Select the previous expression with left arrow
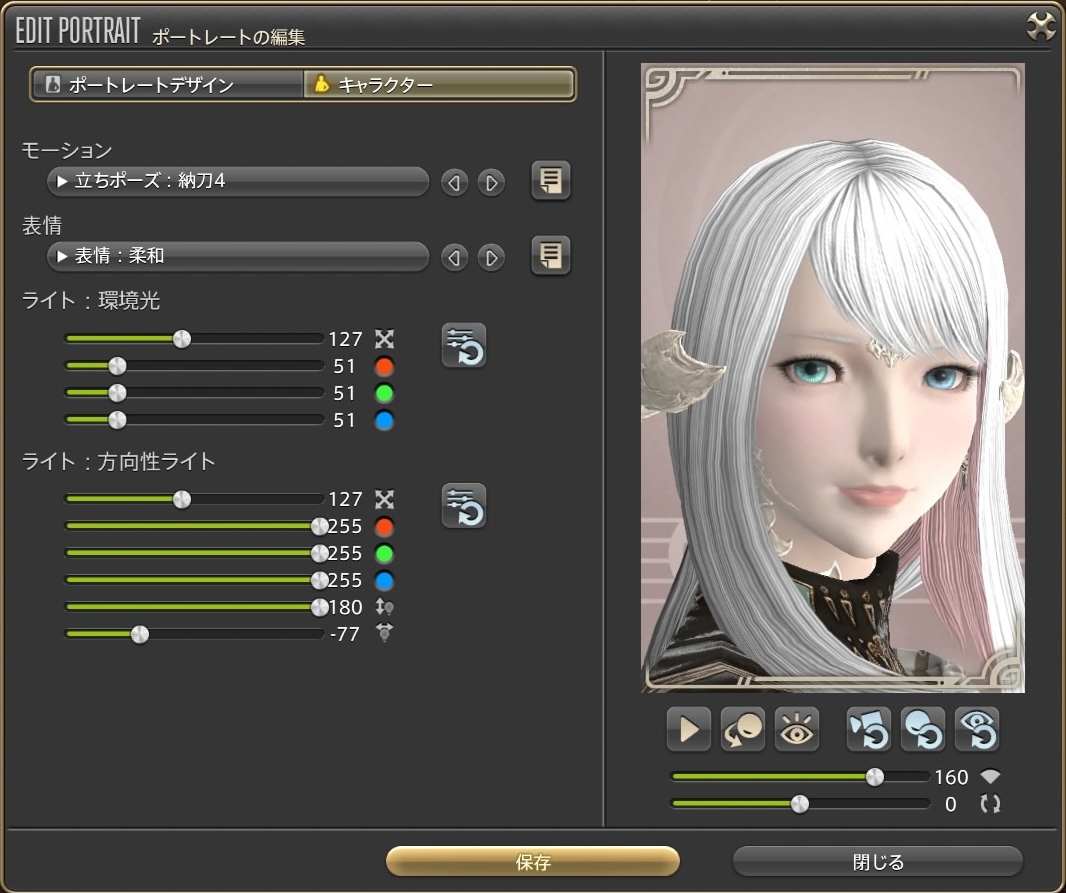Screen dimensions: 1066x893 point(454,258)
